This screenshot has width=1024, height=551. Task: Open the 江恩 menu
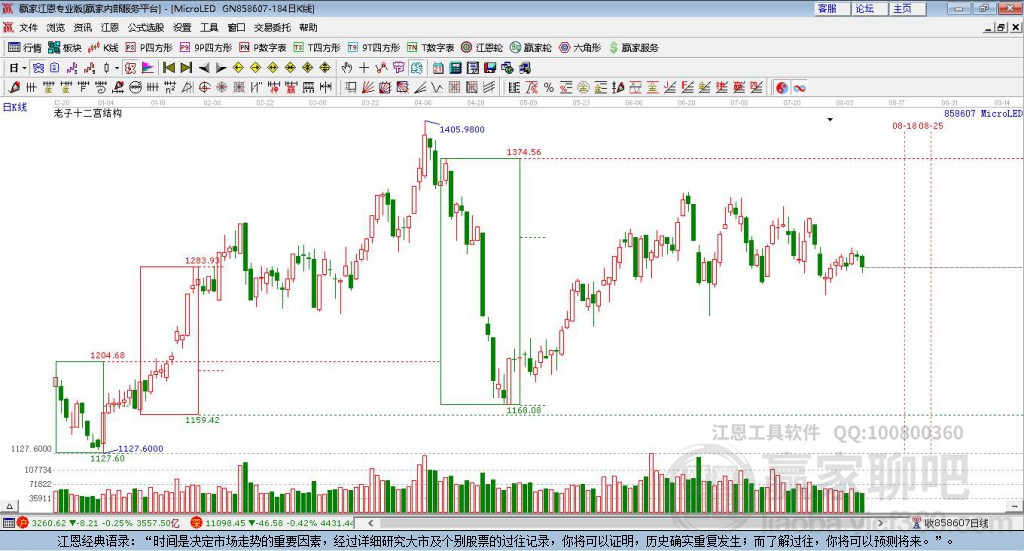[110, 27]
